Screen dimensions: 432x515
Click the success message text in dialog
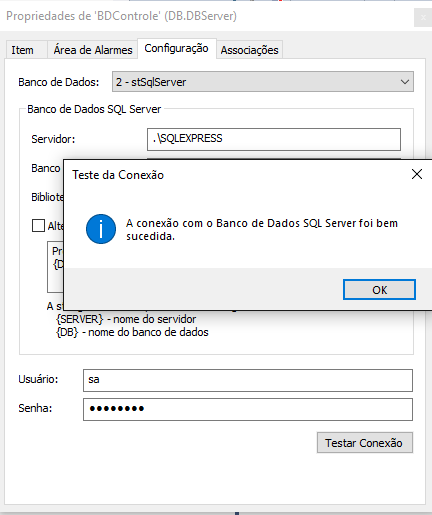[x=262, y=229]
